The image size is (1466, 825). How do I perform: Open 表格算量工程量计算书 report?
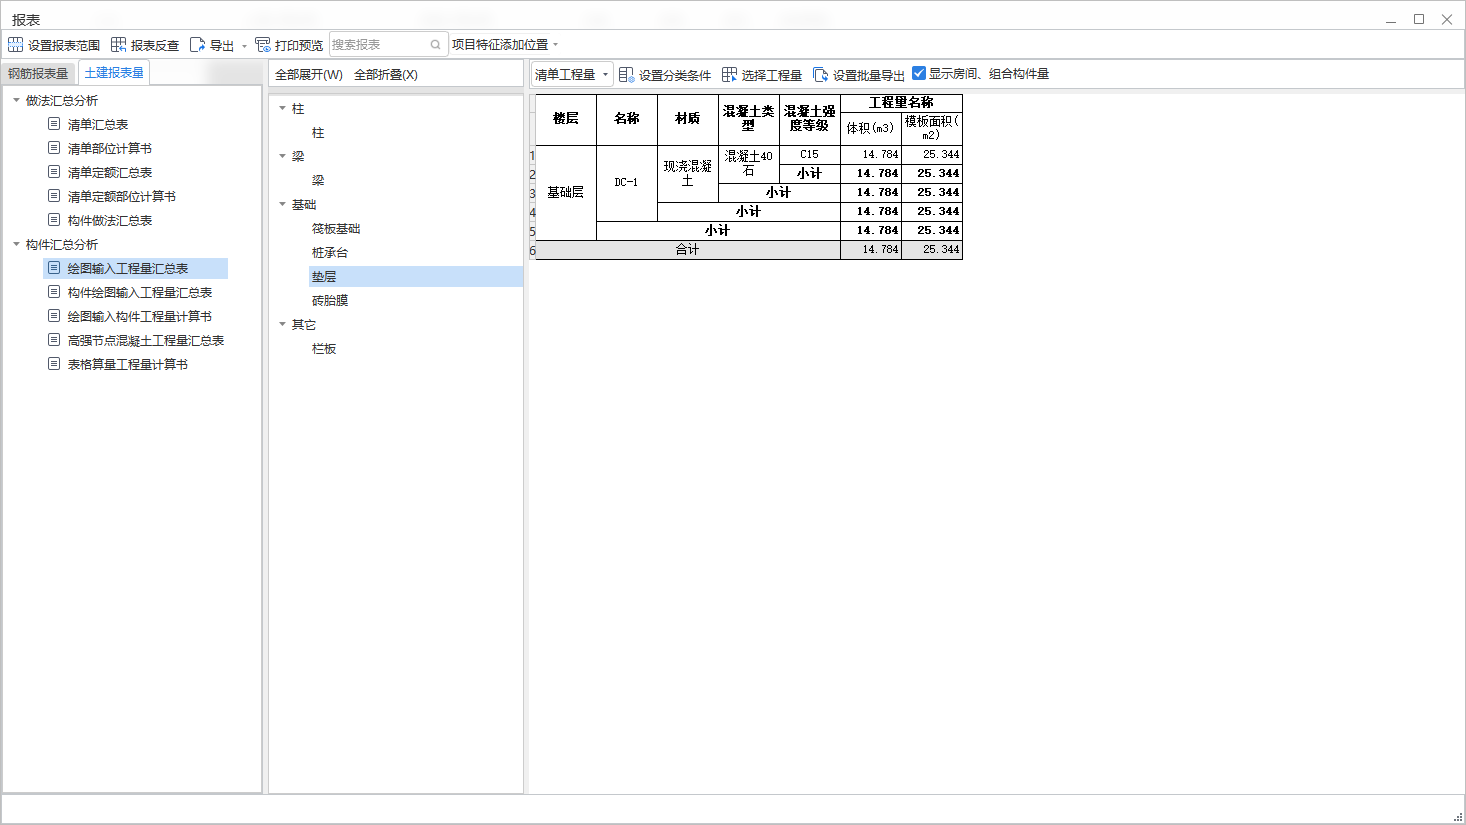coord(128,365)
